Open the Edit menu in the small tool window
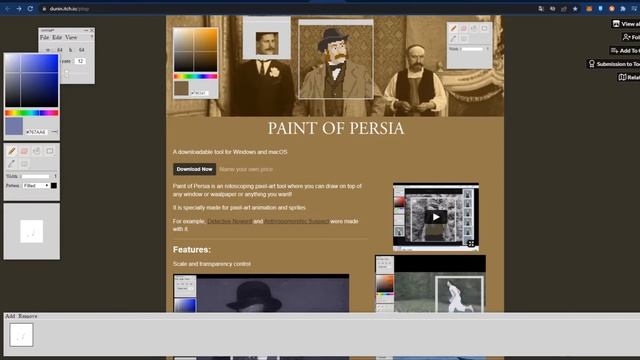Screen dimensions: 640x360 coord(57,37)
